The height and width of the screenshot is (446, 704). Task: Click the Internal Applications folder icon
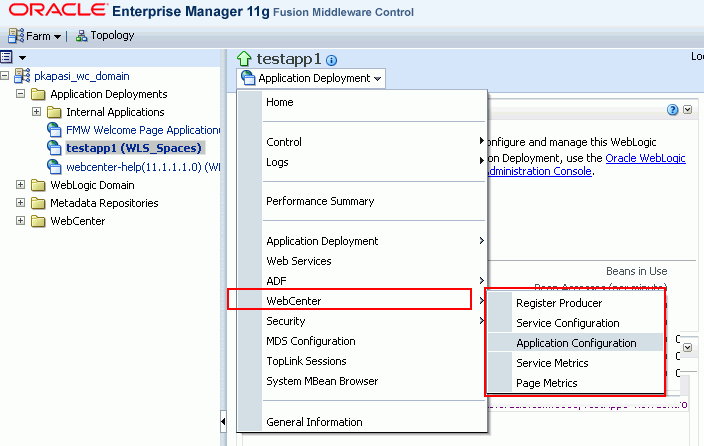click(54, 112)
